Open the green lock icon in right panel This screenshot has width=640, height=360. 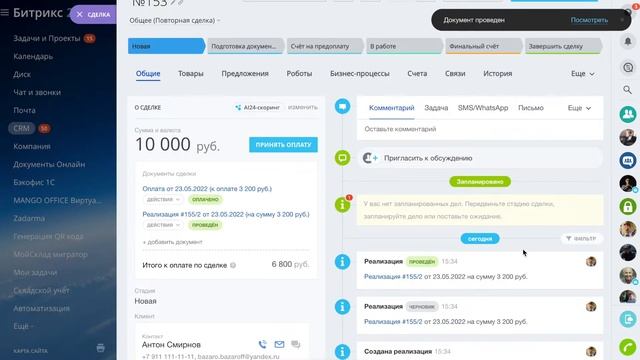coord(628,206)
